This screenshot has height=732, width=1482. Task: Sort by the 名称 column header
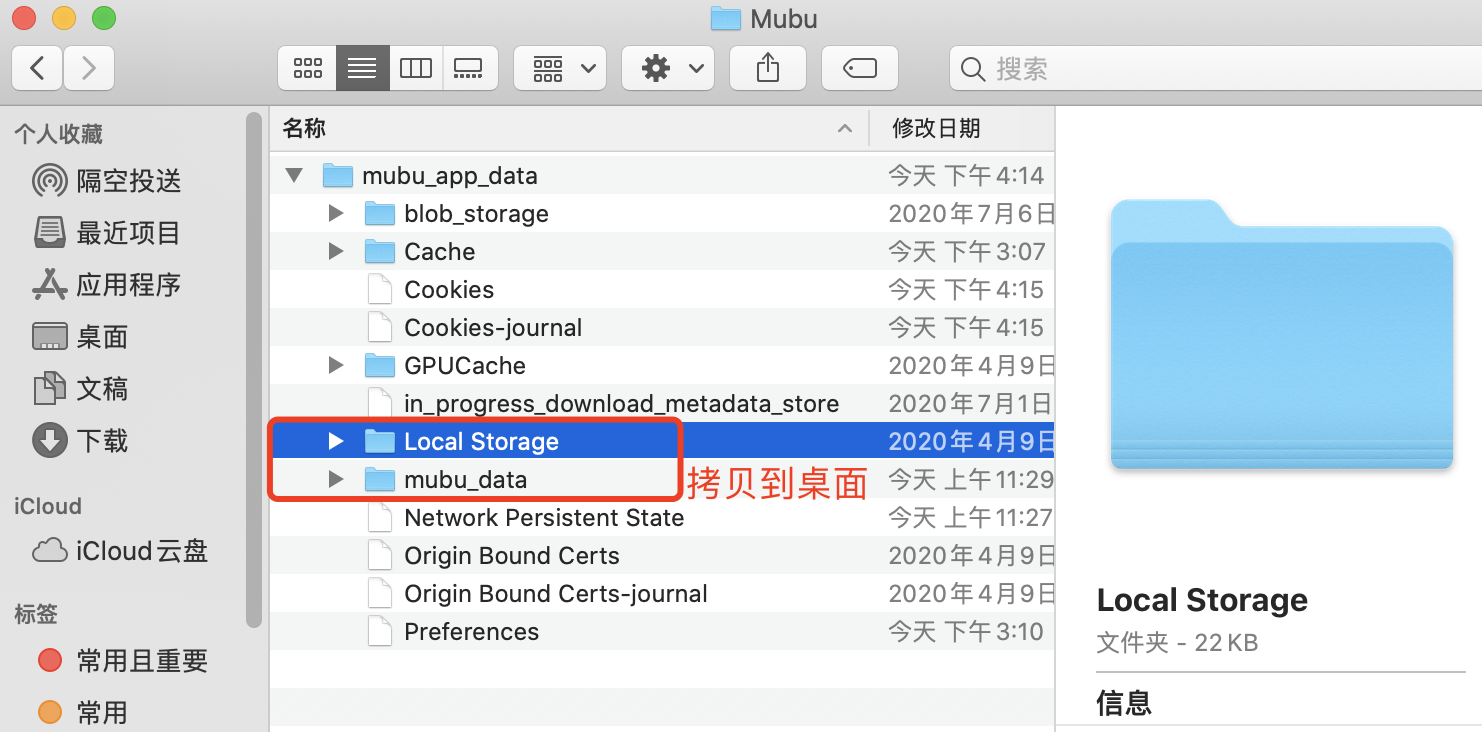568,128
